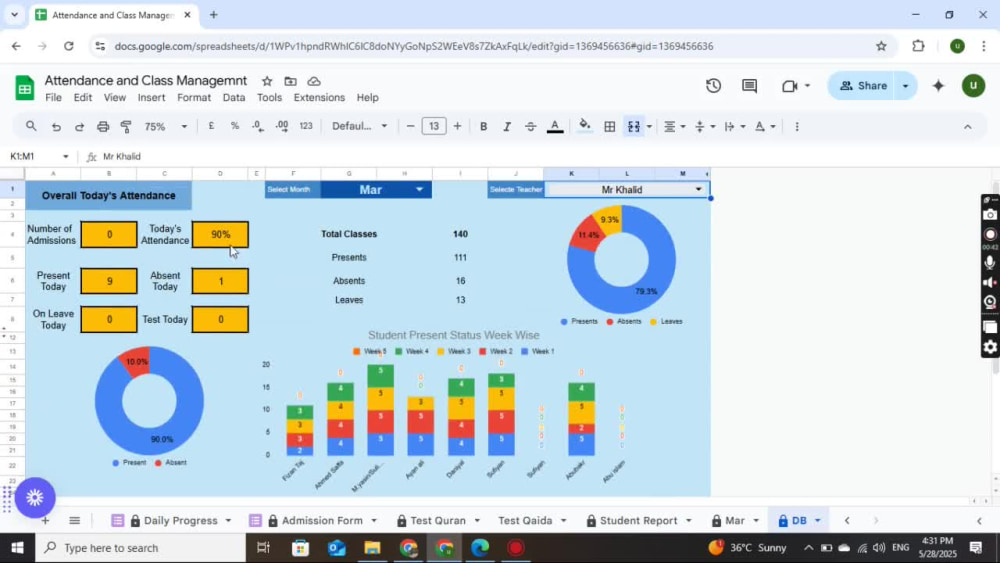Open version history clock icon
Screen dimensions: 1000x563
coord(713,85)
